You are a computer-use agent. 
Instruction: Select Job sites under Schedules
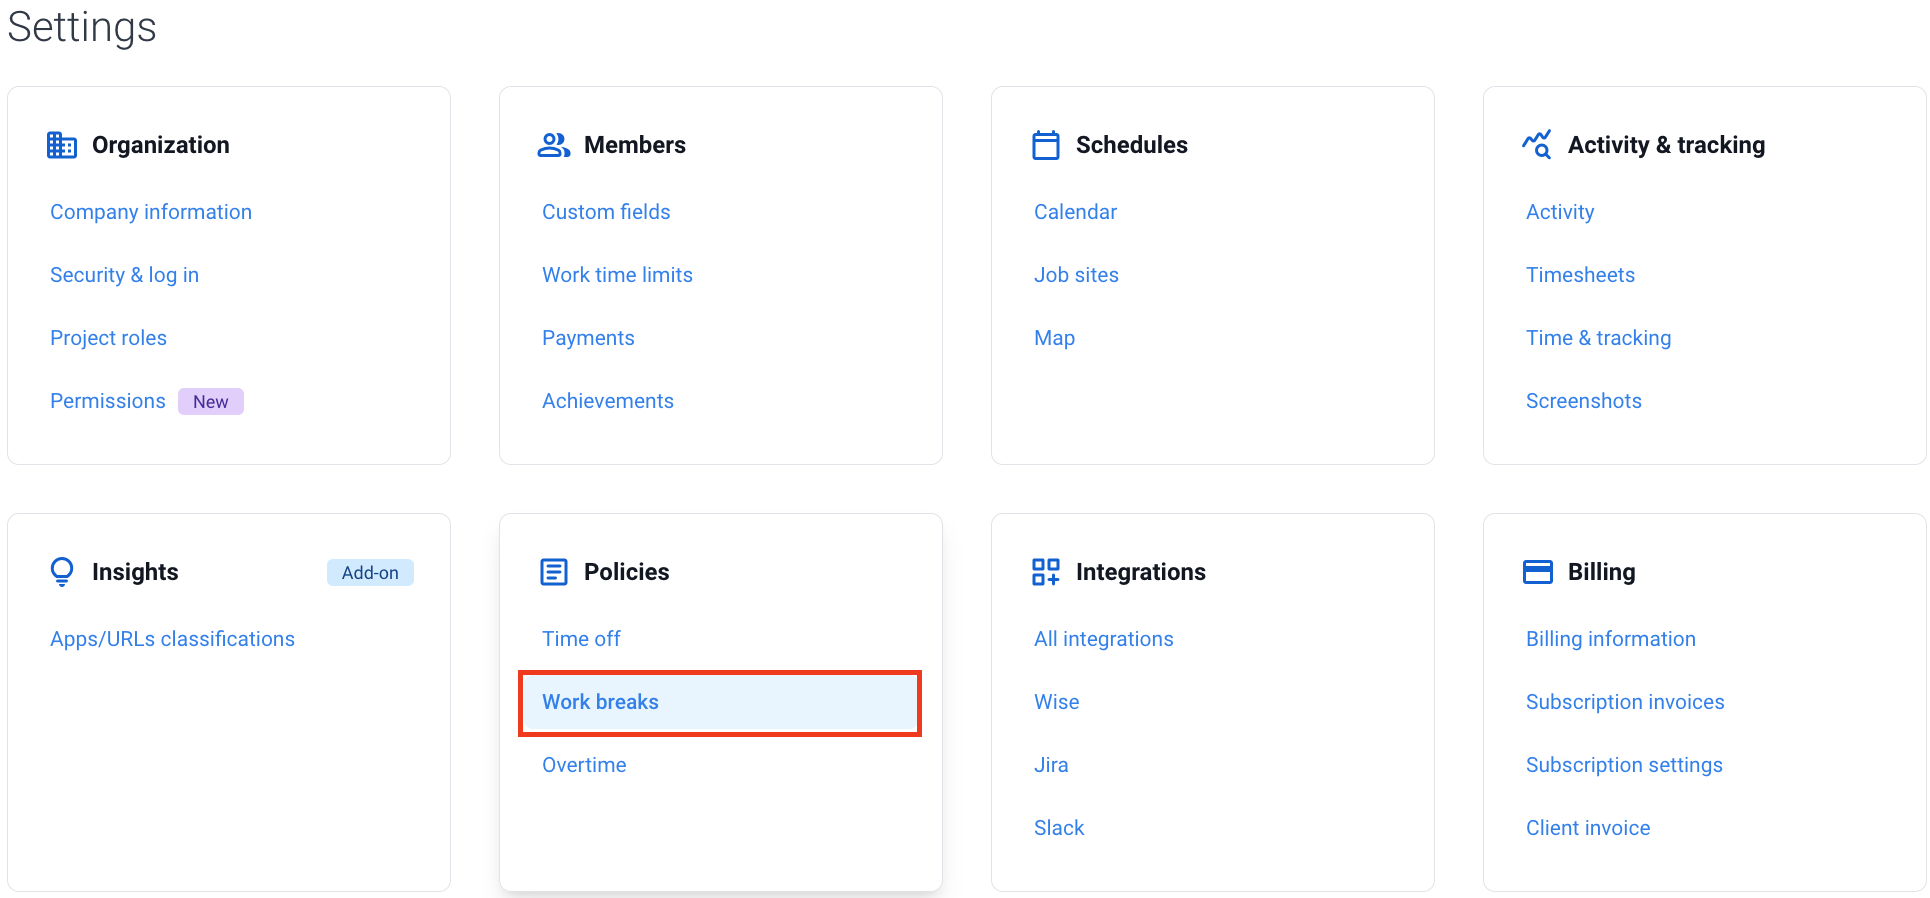1076,275
